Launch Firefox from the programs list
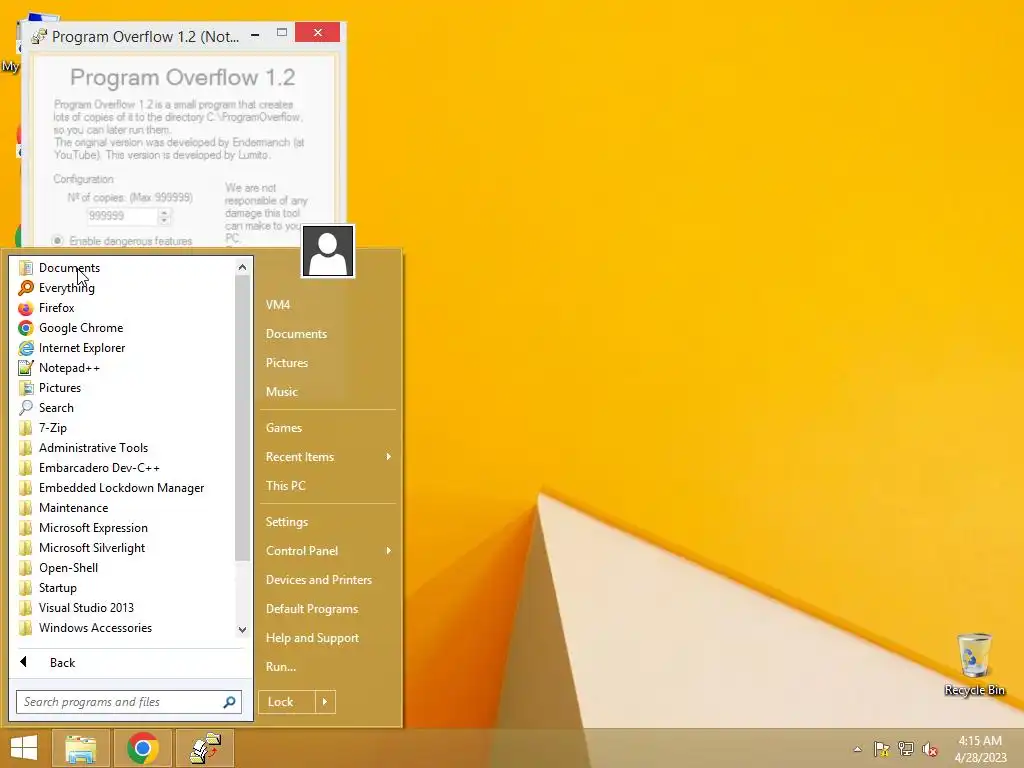The width and height of the screenshot is (1024, 768). pyautogui.click(x=56, y=308)
